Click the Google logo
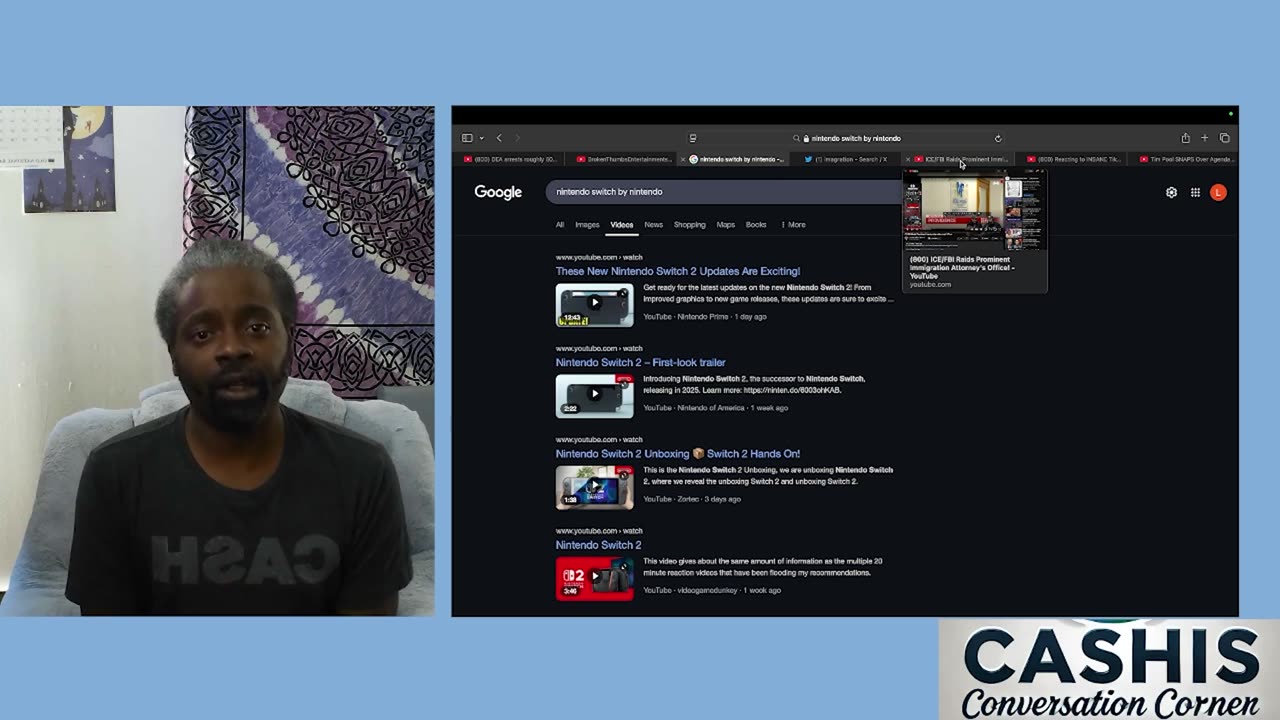Image resolution: width=1280 pixels, height=720 pixels. [x=498, y=192]
